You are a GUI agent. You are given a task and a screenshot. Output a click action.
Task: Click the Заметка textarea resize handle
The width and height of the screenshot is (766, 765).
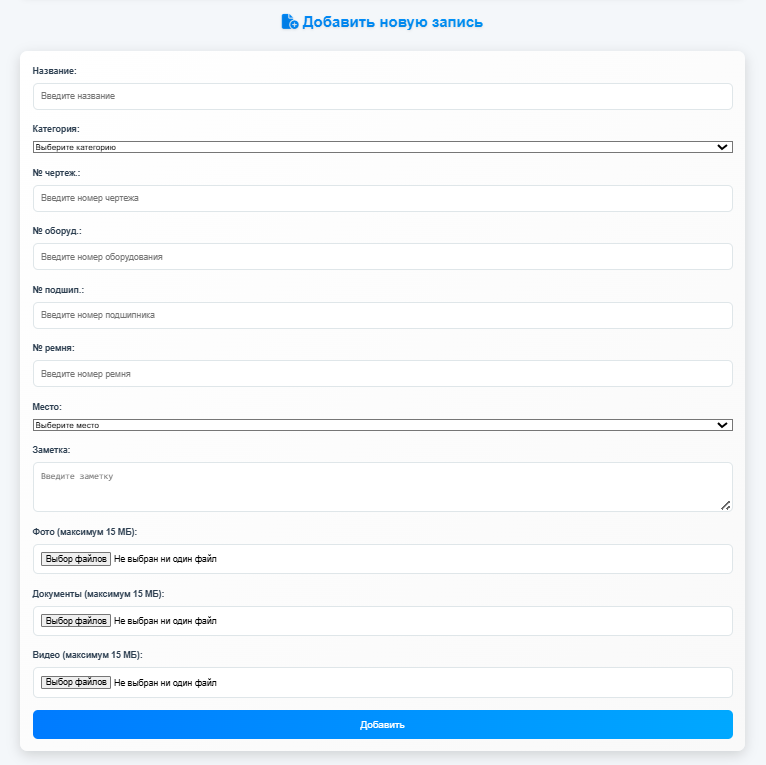[725, 505]
